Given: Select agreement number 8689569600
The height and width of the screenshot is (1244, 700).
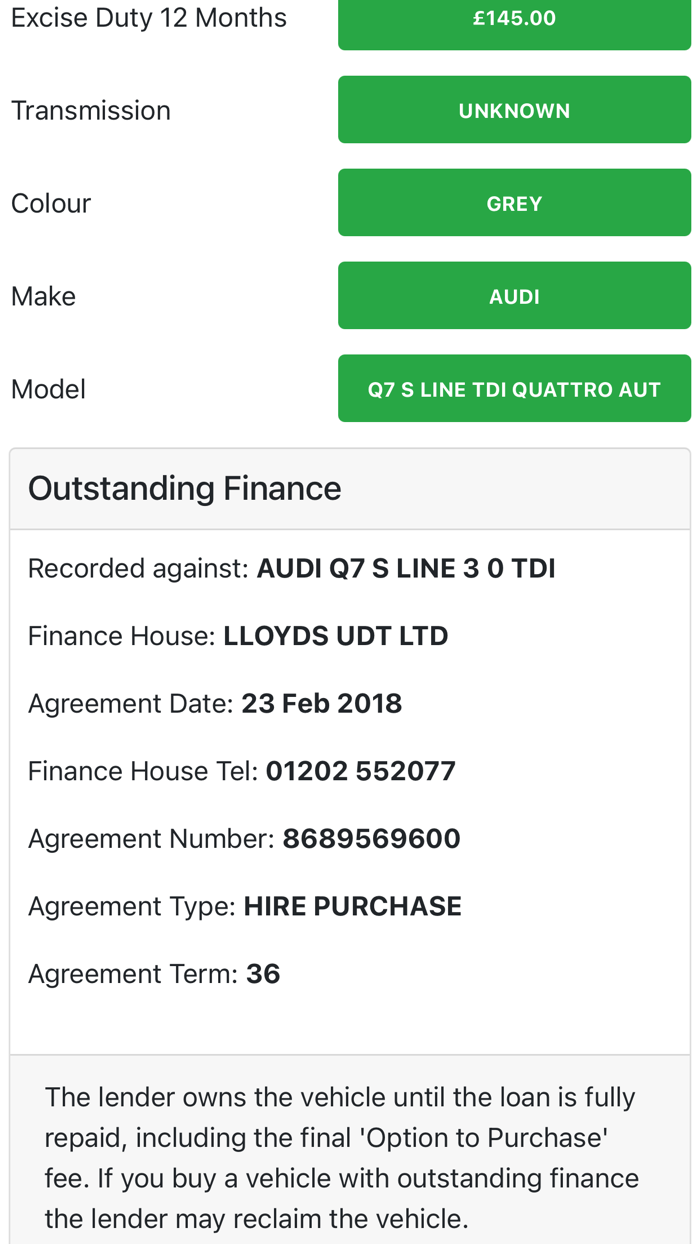Looking at the screenshot, I should click(372, 838).
